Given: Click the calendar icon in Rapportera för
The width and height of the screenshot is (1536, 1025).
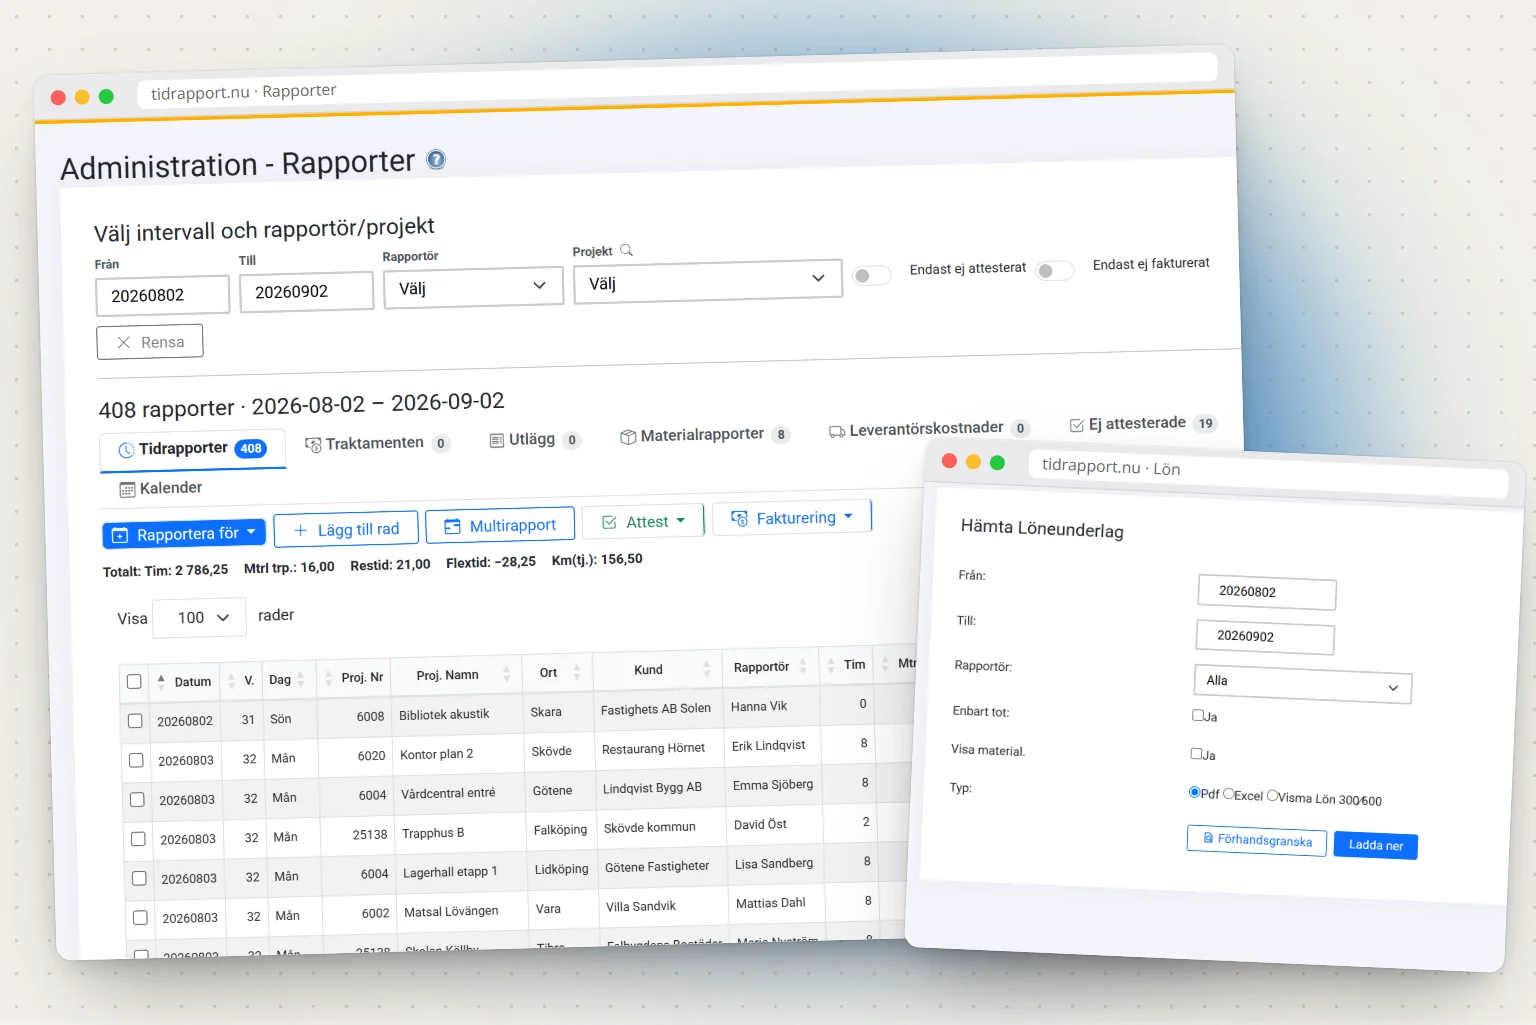Looking at the screenshot, I should [x=119, y=535].
